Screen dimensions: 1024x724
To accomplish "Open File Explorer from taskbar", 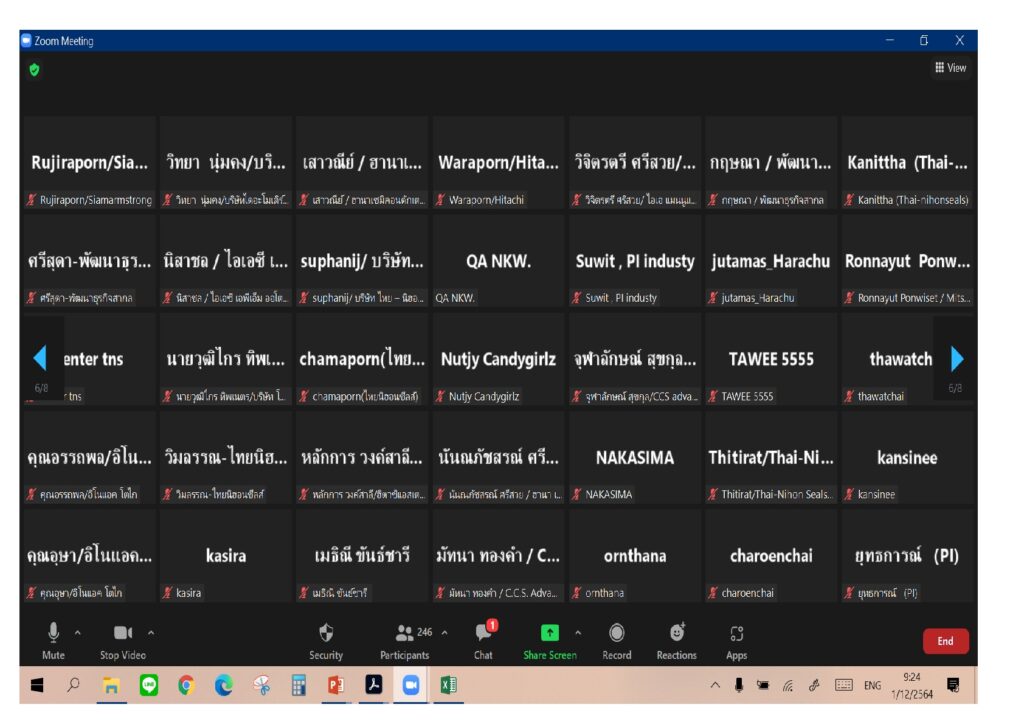I will coord(111,685).
